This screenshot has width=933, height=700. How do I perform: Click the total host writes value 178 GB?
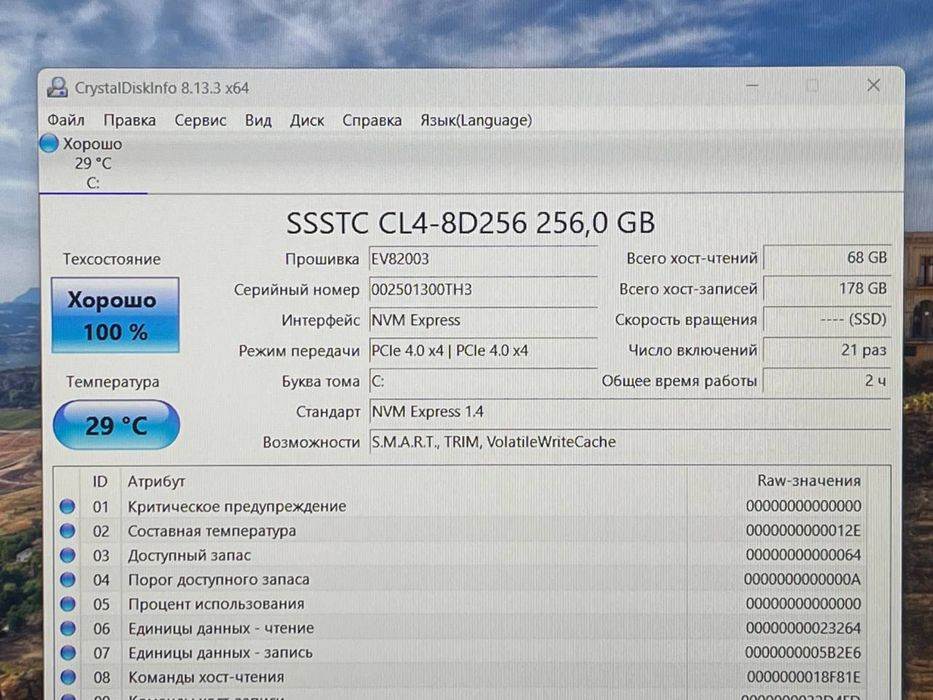(827, 289)
